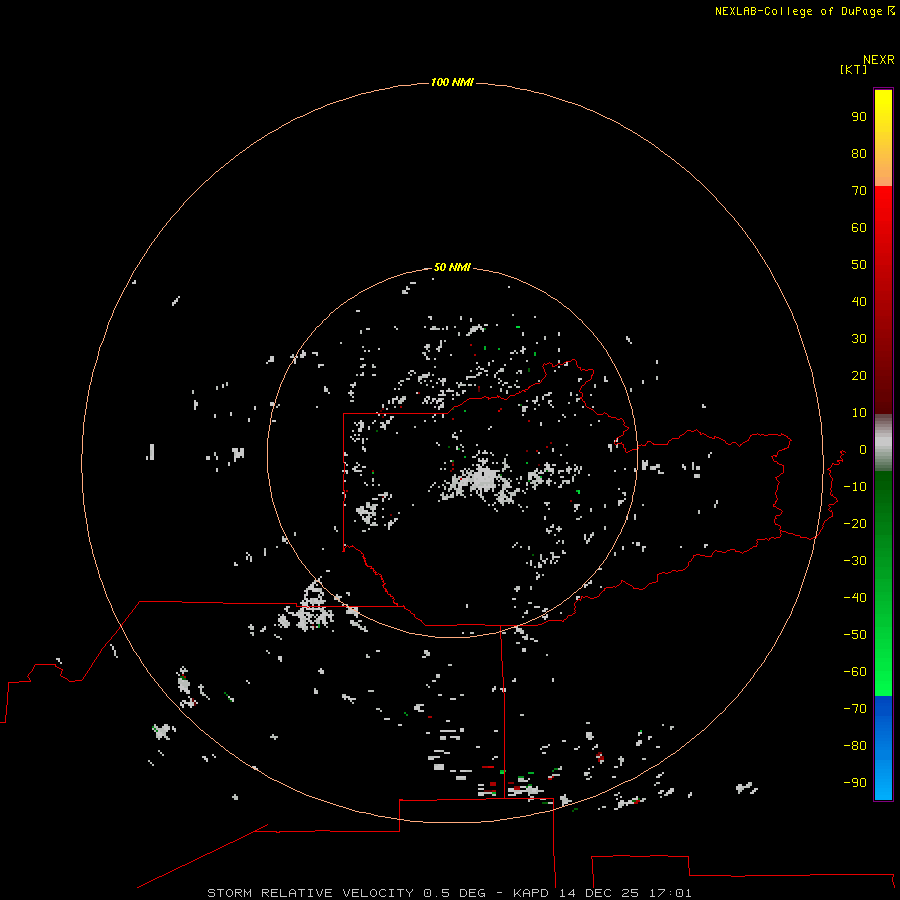Click the -50 value on velocity scale
Image resolution: width=900 pixels, height=900 pixels.
tap(855, 635)
